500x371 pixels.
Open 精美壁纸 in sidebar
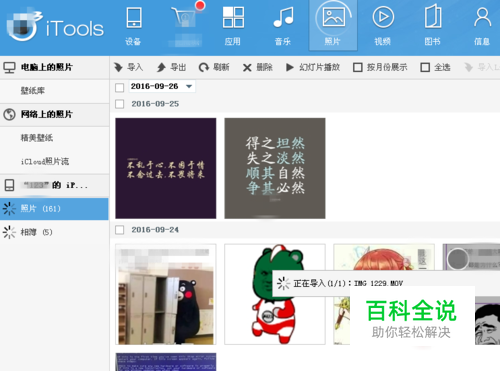click(55, 138)
